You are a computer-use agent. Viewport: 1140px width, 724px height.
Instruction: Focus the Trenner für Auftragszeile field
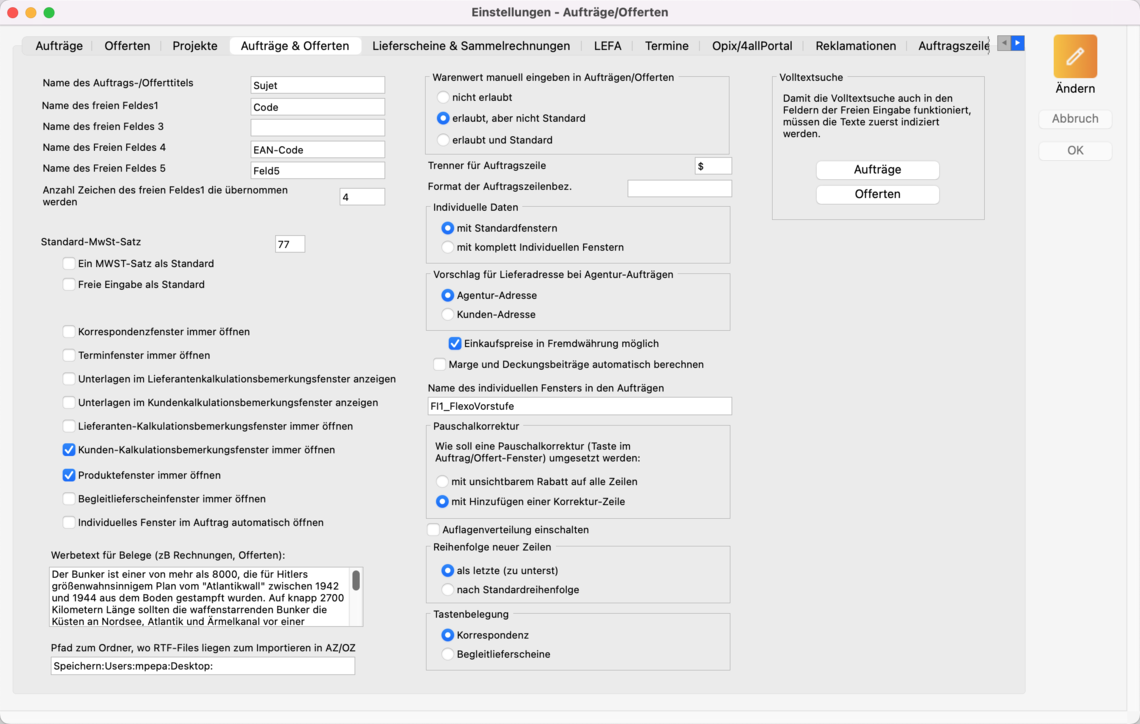point(713,166)
